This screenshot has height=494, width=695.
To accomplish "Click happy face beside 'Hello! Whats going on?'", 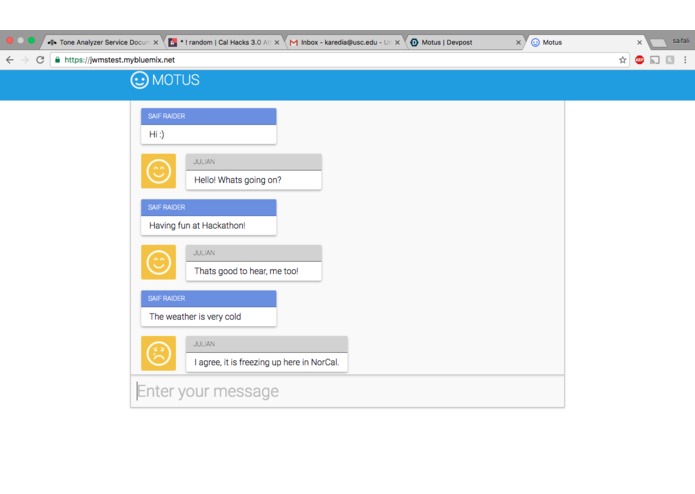I will [159, 171].
